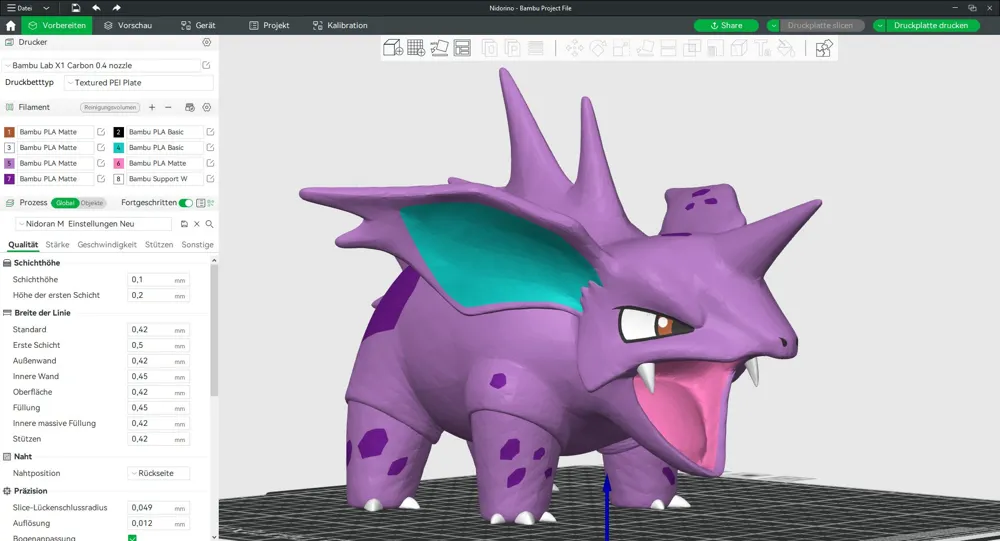Open dropdown arrow beside Druckplatte drucken
Viewport: 1000px width, 541px height.
pyautogui.click(x=879, y=26)
